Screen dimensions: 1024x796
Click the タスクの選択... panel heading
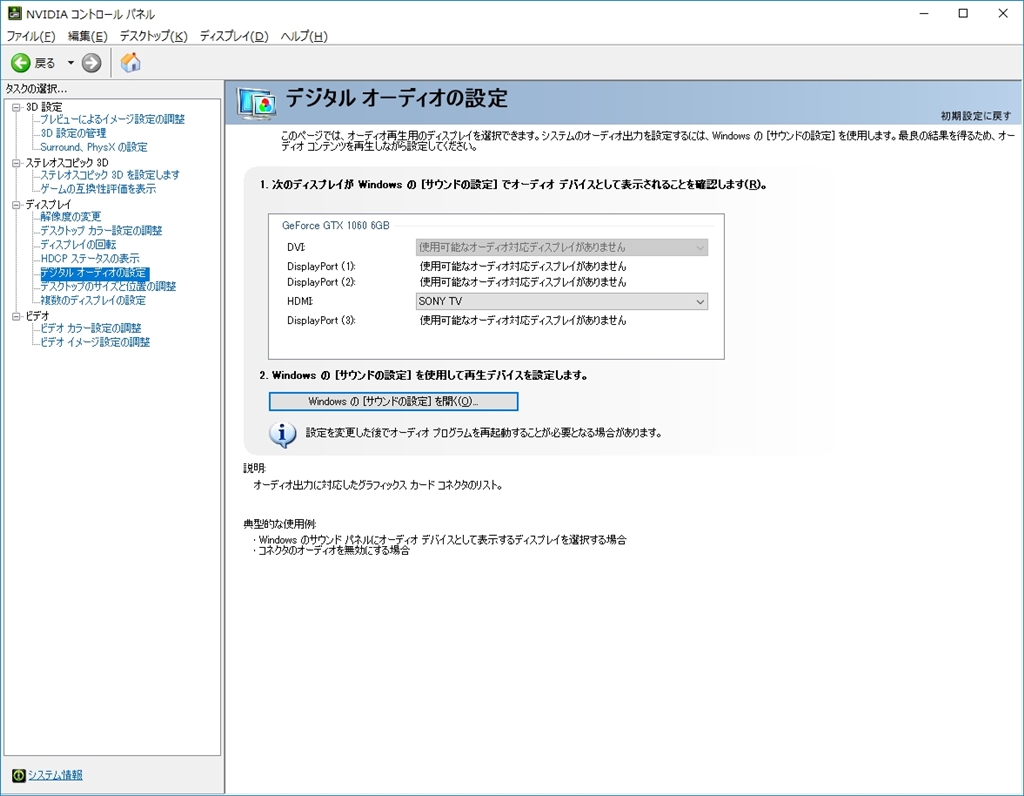pos(37,89)
